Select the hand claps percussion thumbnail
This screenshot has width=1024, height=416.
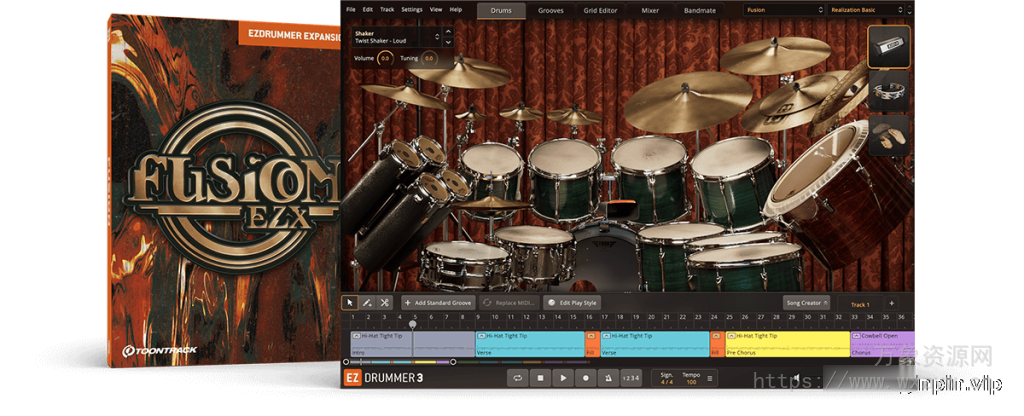889,135
